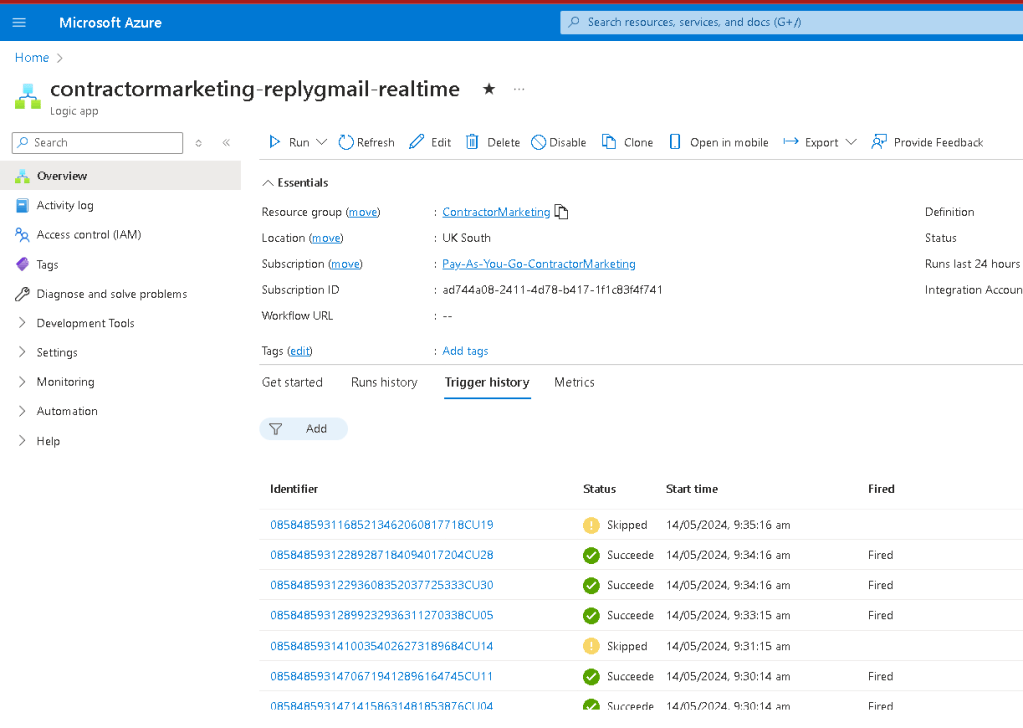The width and height of the screenshot is (1023, 728).
Task: Click the Activity log book icon
Action: (x=22, y=205)
